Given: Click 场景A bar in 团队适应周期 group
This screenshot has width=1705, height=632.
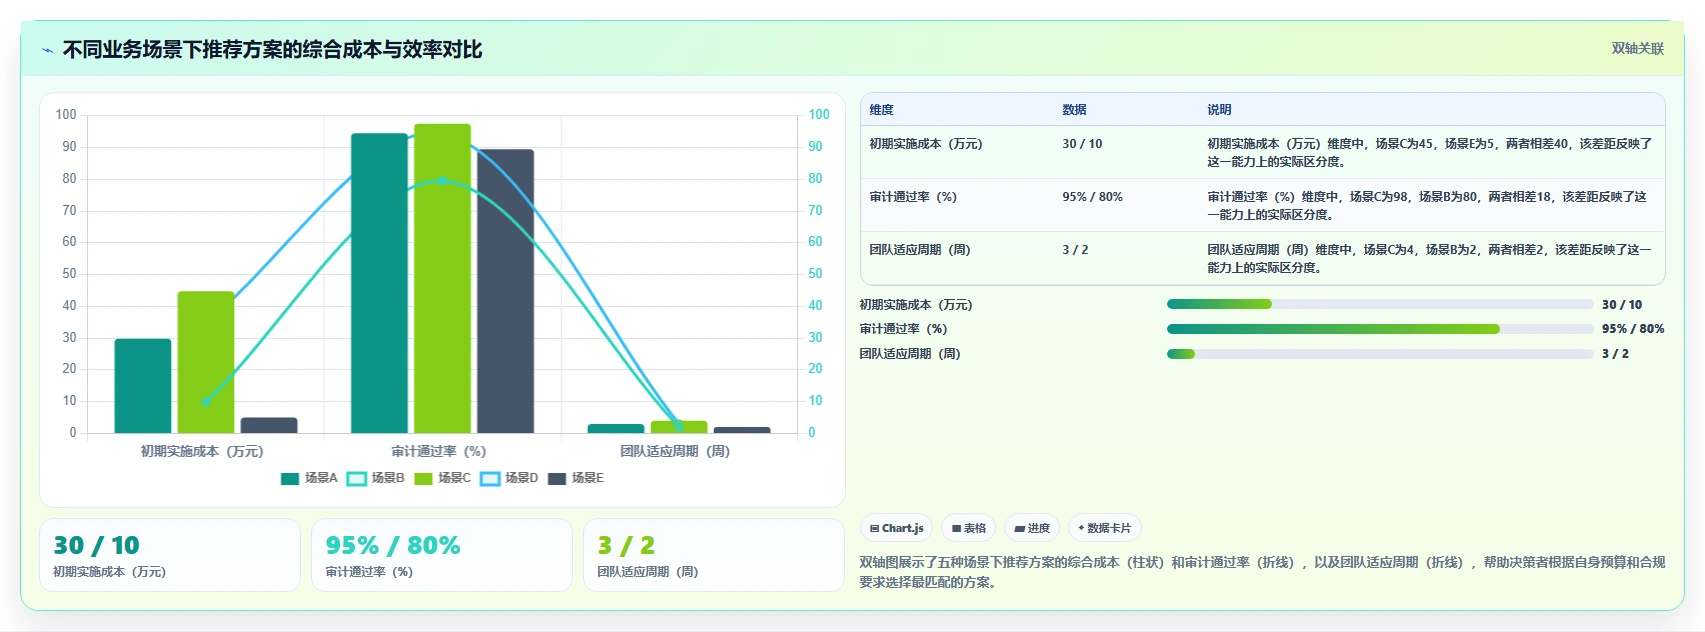Looking at the screenshot, I should tap(616, 429).
